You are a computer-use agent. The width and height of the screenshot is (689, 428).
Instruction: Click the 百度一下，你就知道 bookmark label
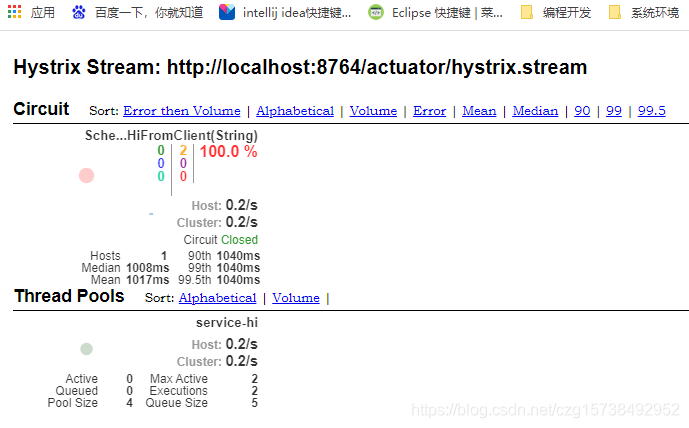point(149,12)
